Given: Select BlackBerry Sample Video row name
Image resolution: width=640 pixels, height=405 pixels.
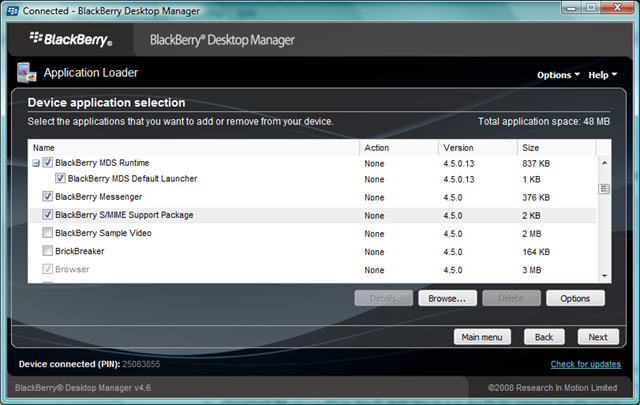Looking at the screenshot, I should [103, 233].
